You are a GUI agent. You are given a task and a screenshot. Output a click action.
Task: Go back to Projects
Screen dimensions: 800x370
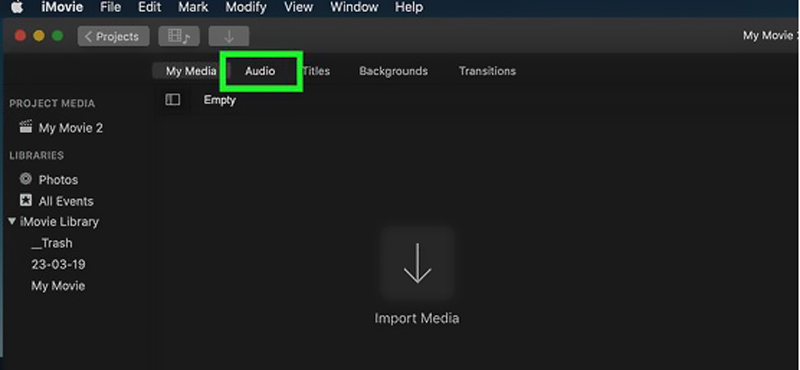click(x=113, y=36)
